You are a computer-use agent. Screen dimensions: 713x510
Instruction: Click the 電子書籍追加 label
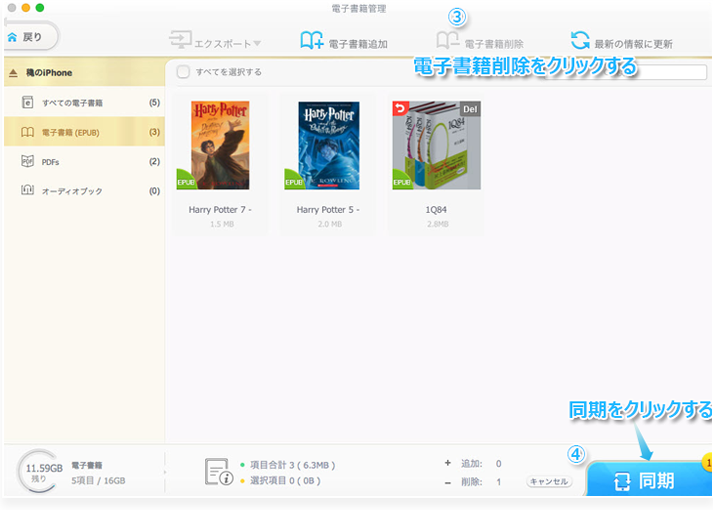[358, 44]
